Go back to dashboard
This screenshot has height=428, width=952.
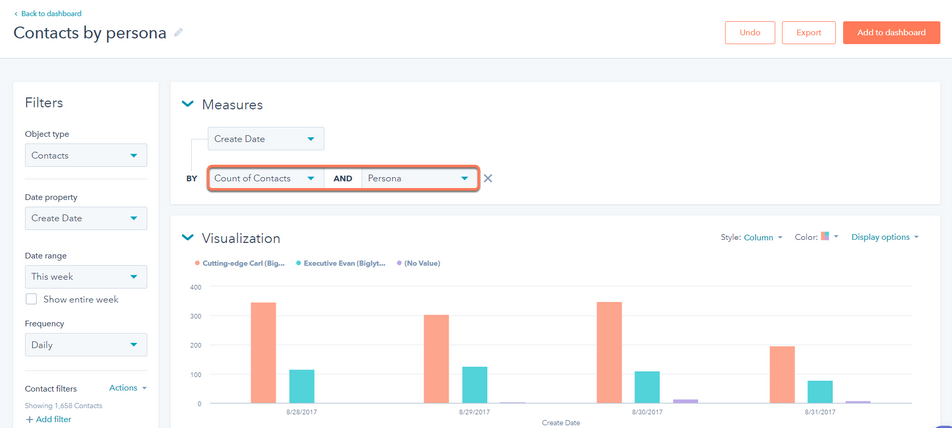click(48, 13)
